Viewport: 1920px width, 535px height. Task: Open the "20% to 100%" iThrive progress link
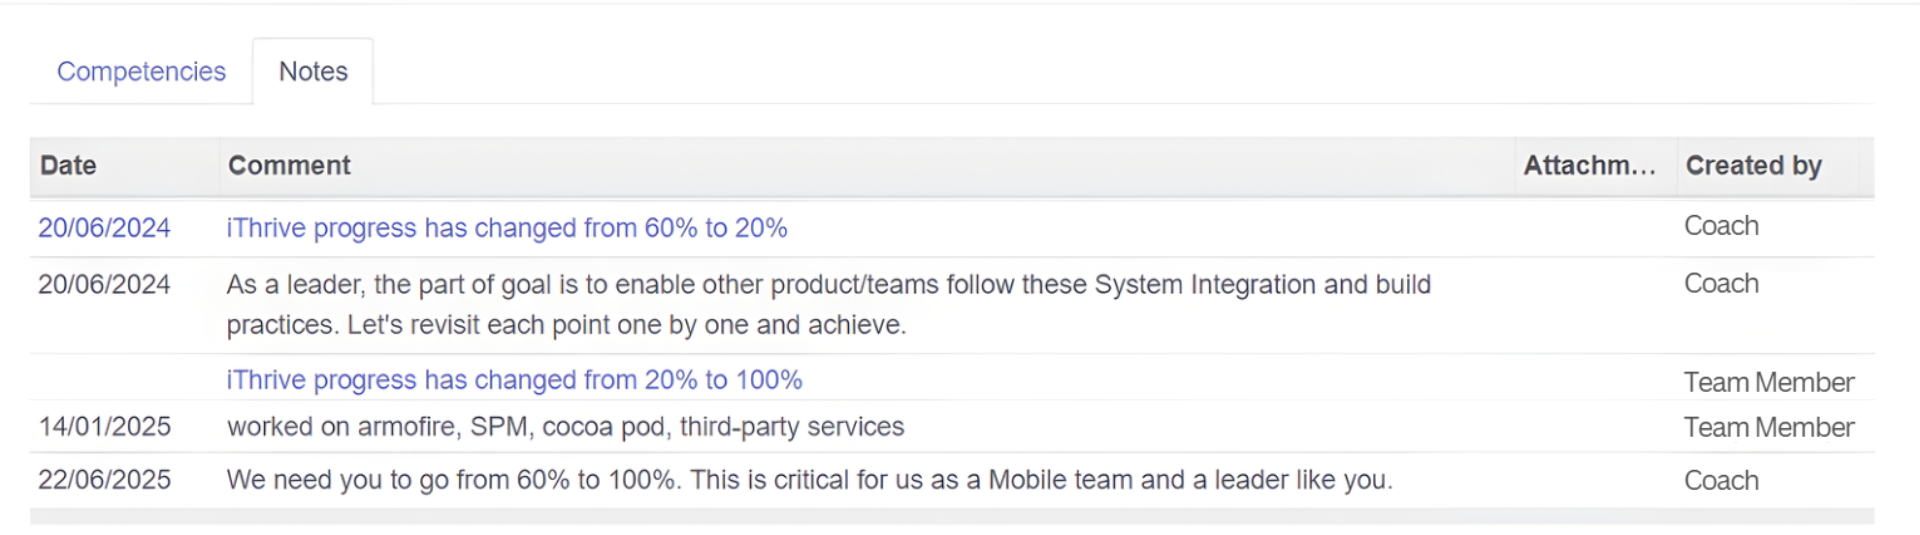[514, 380]
